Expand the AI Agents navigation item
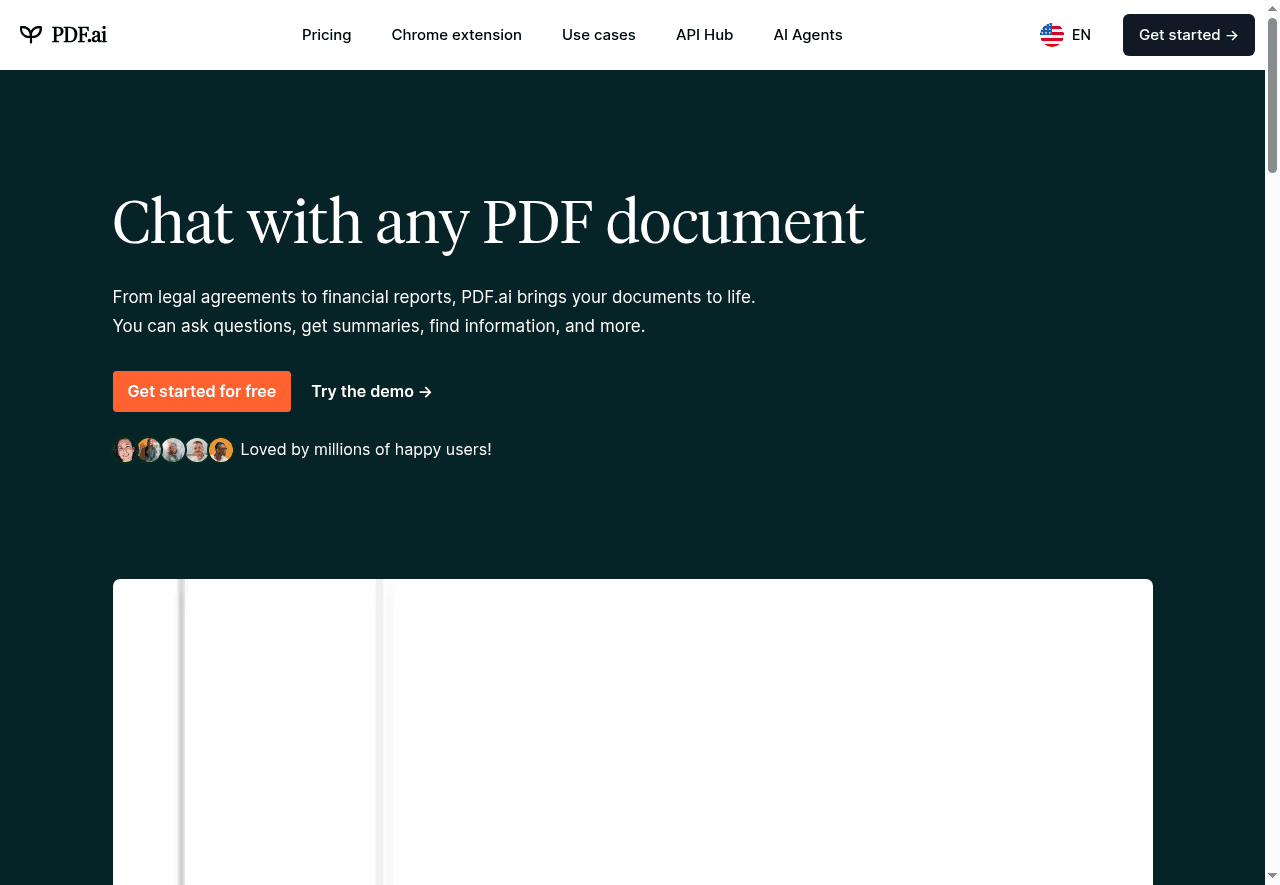This screenshot has width=1280, height=885. pos(808,35)
